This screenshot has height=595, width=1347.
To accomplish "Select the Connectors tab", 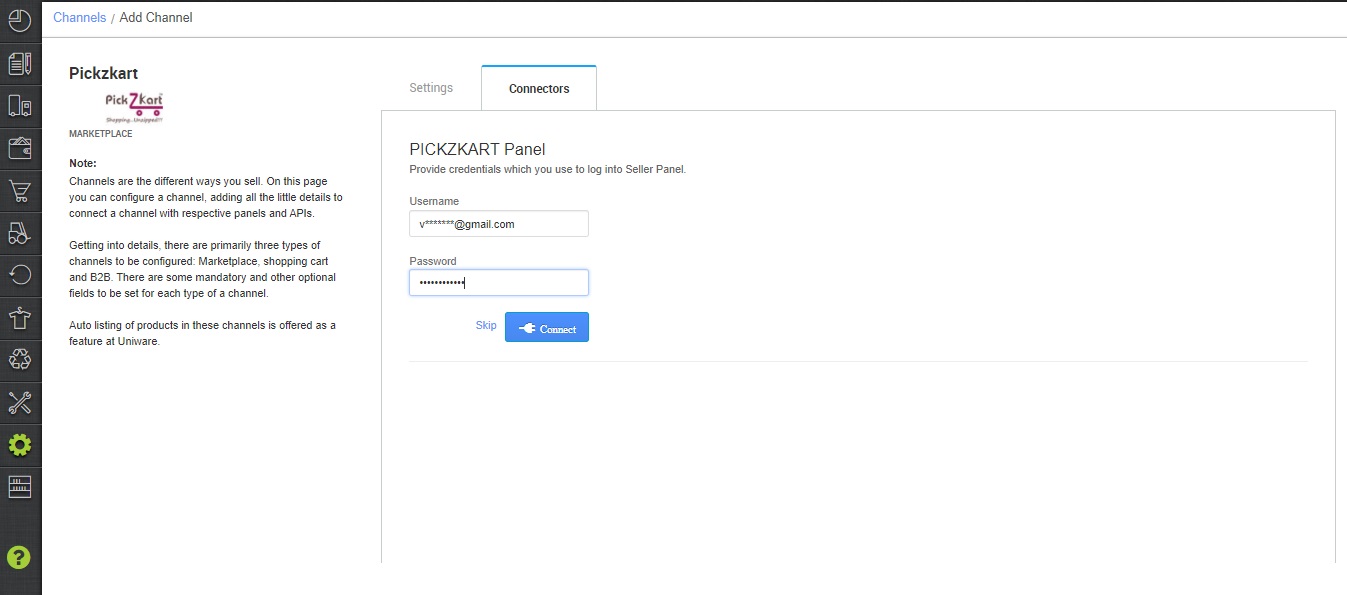I will [x=539, y=88].
